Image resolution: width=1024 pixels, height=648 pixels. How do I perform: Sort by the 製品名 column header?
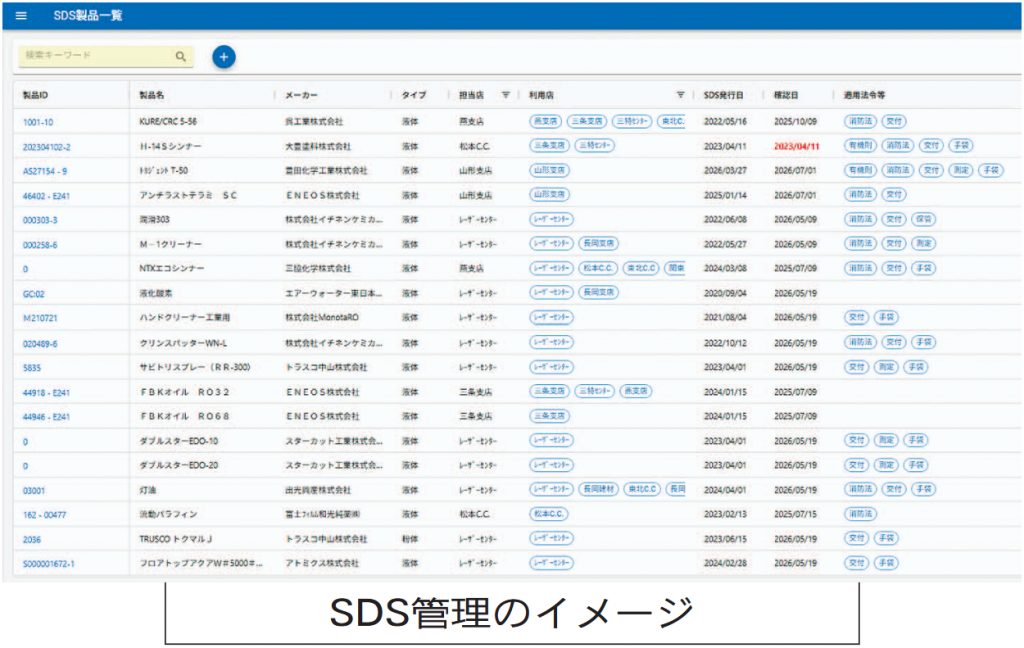[x=152, y=95]
